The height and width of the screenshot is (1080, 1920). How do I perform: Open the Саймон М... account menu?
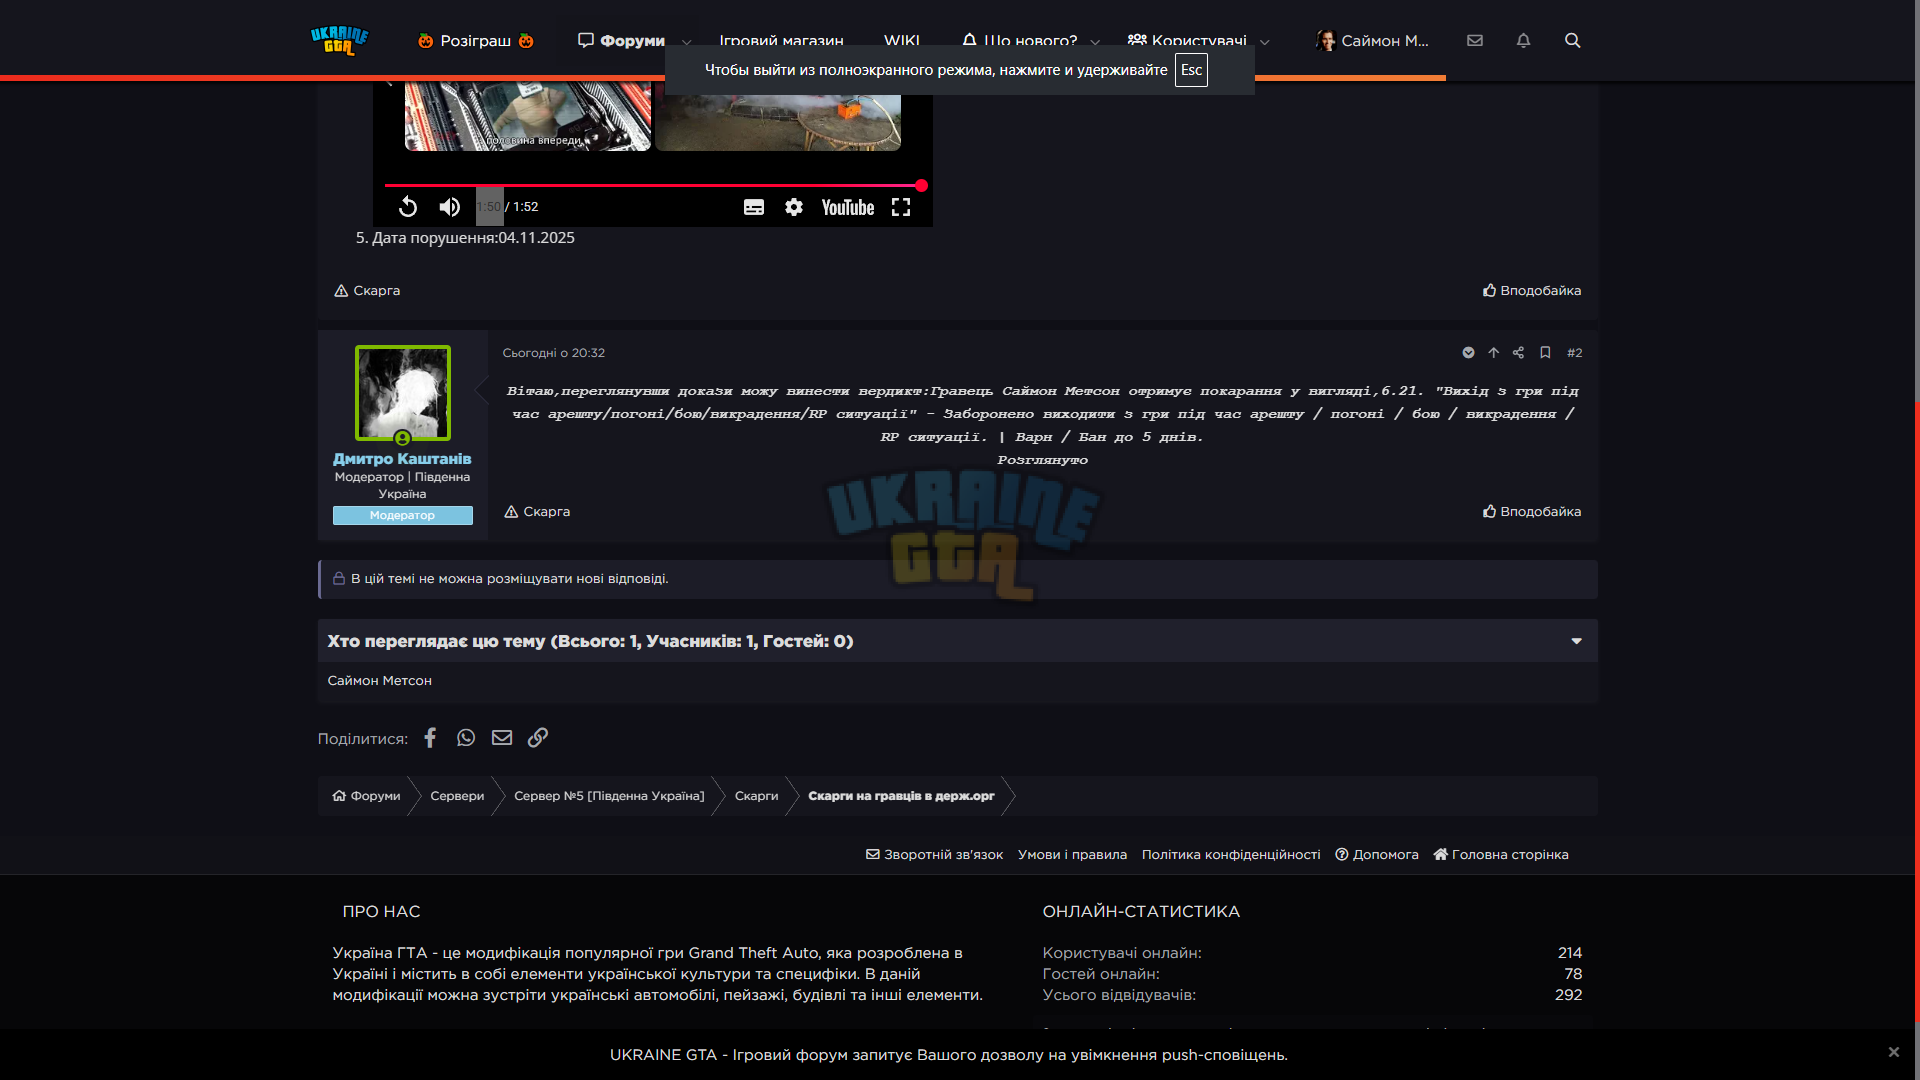click(x=1372, y=41)
